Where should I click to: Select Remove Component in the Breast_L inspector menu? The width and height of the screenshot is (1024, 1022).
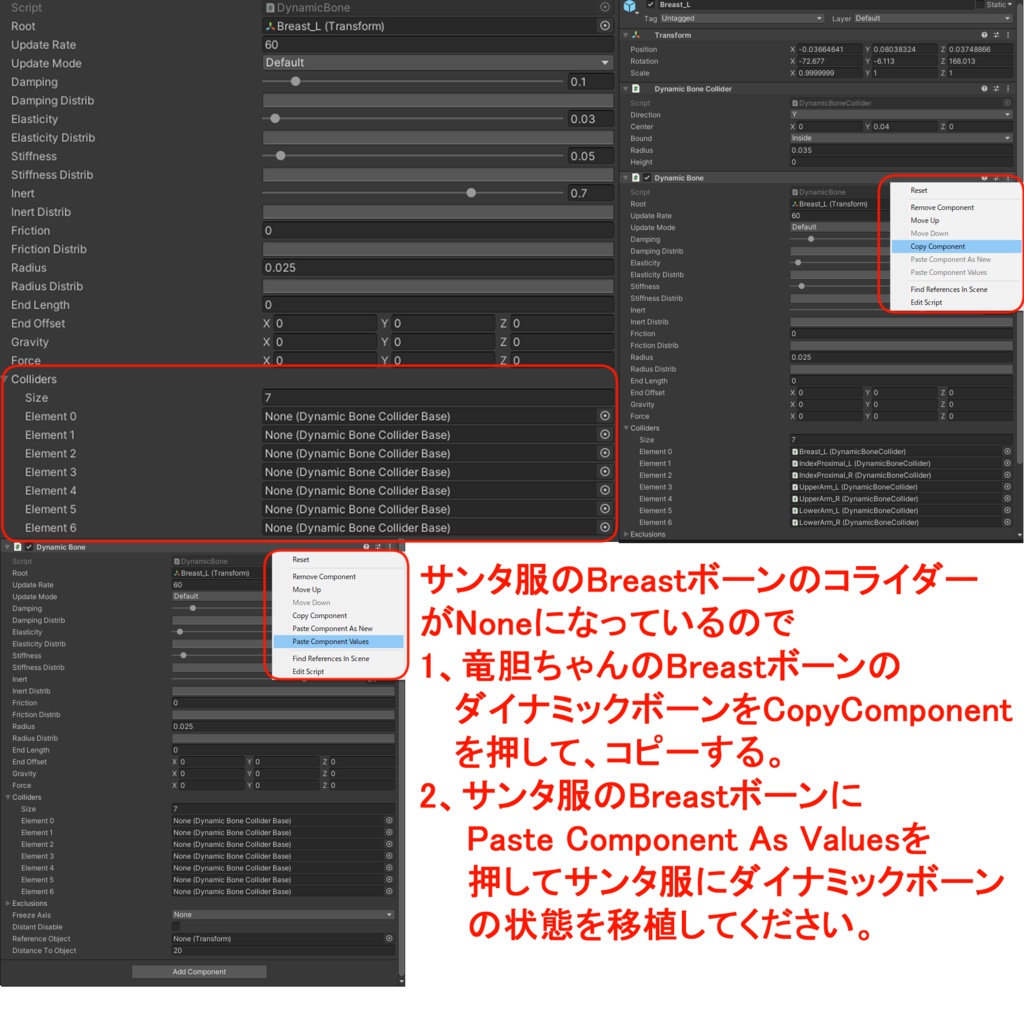point(942,207)
